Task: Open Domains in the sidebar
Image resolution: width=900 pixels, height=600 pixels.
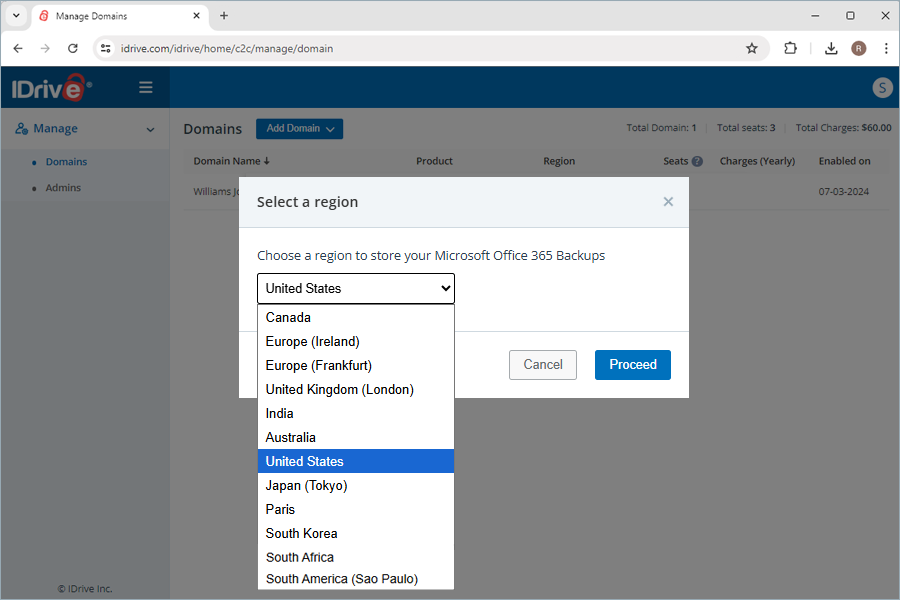Action: [x=67, y=162]
